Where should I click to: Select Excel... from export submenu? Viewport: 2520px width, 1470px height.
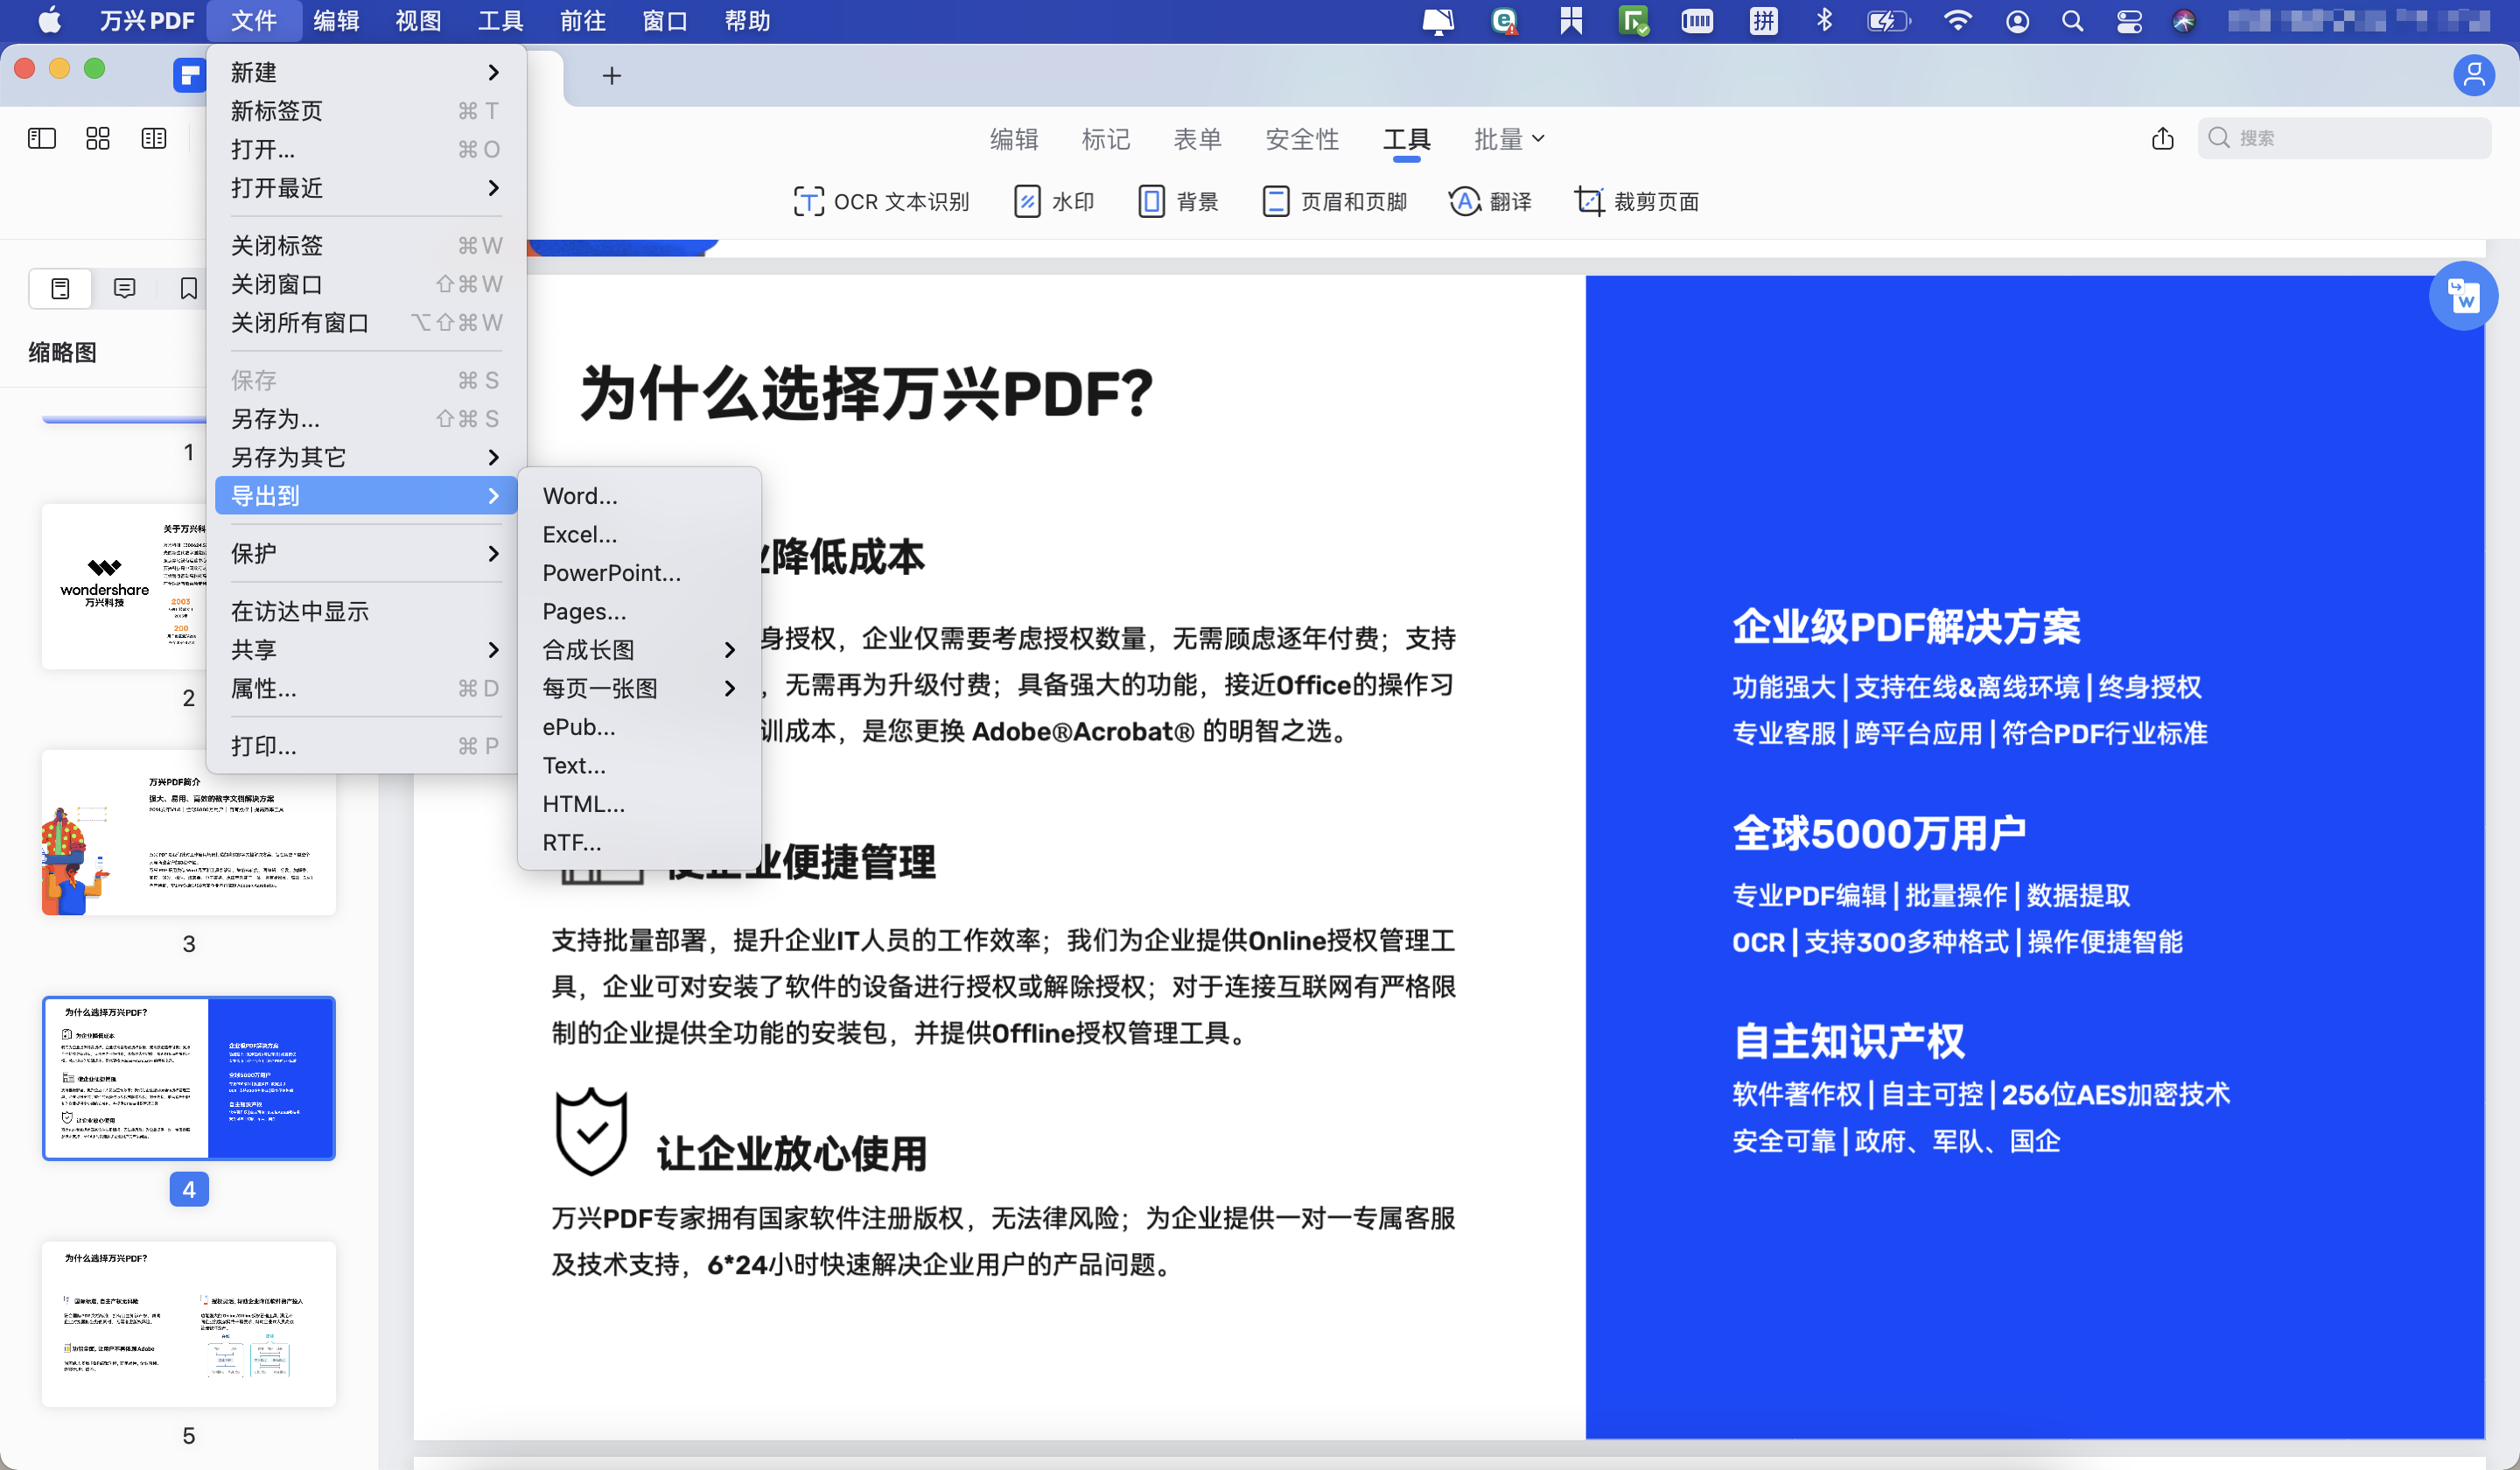[580, 534]
